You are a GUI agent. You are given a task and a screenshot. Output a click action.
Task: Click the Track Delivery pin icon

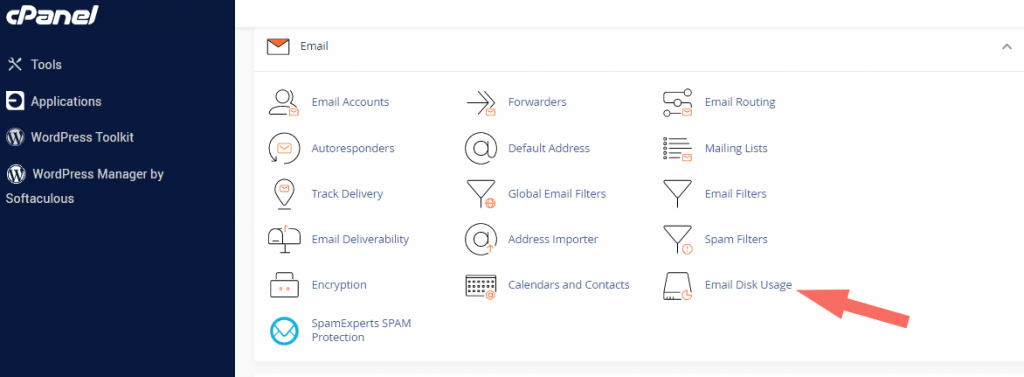[x=284, y=194]
